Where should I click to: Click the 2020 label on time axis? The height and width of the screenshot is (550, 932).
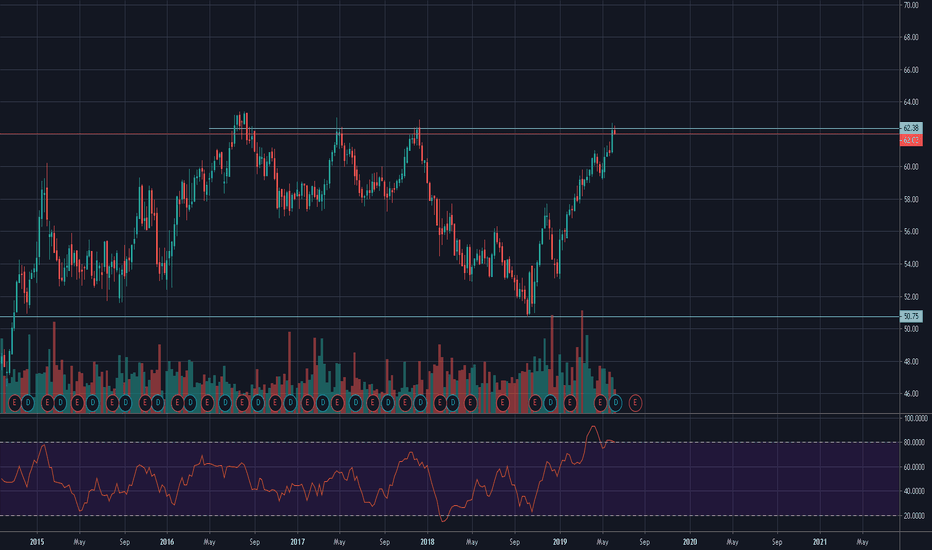[690, 542]
